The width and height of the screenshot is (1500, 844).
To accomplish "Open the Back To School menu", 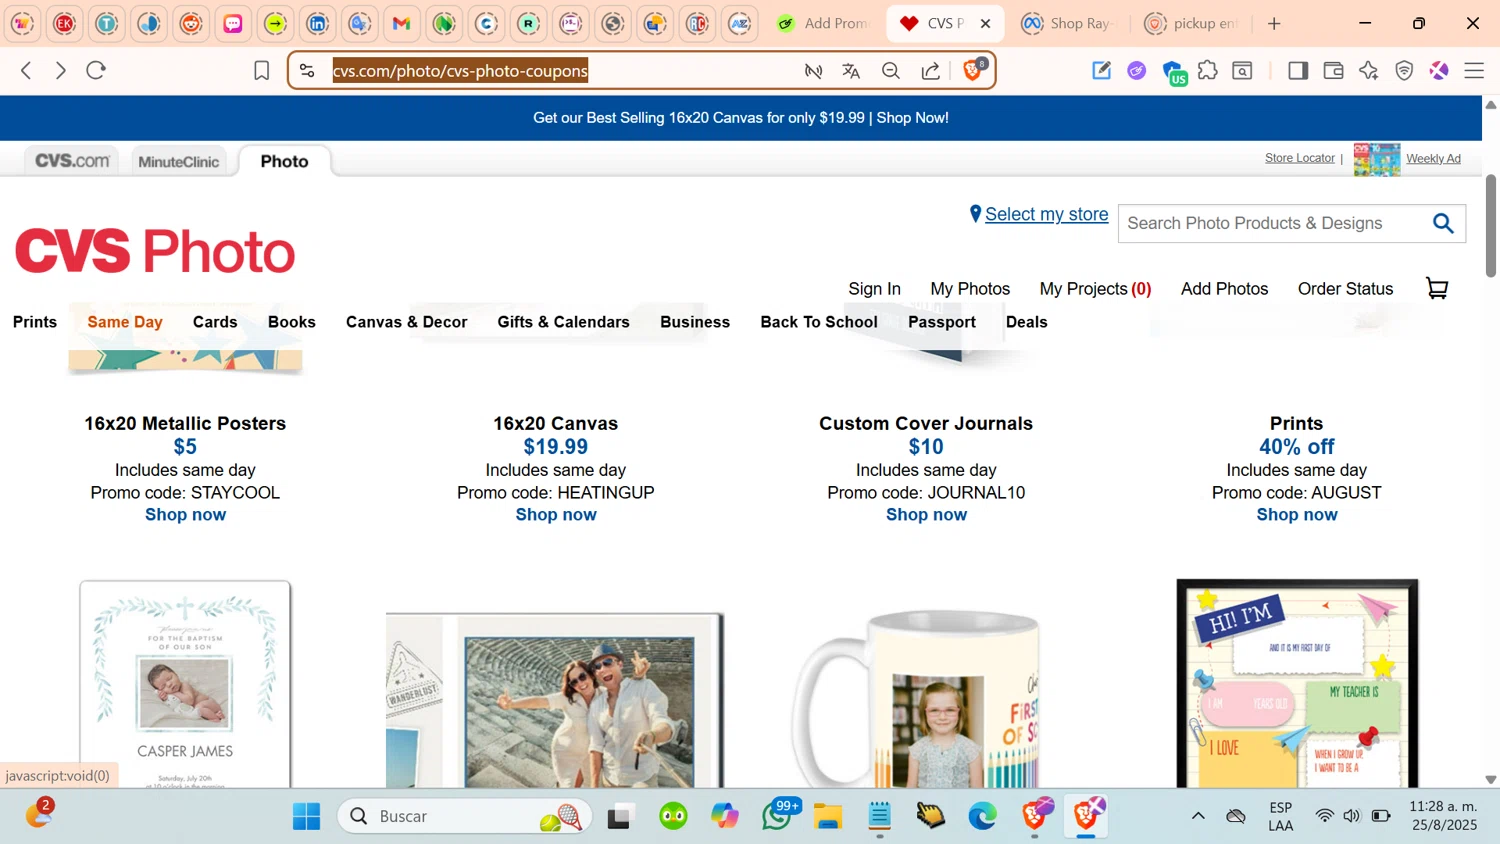I will [819, 322].
